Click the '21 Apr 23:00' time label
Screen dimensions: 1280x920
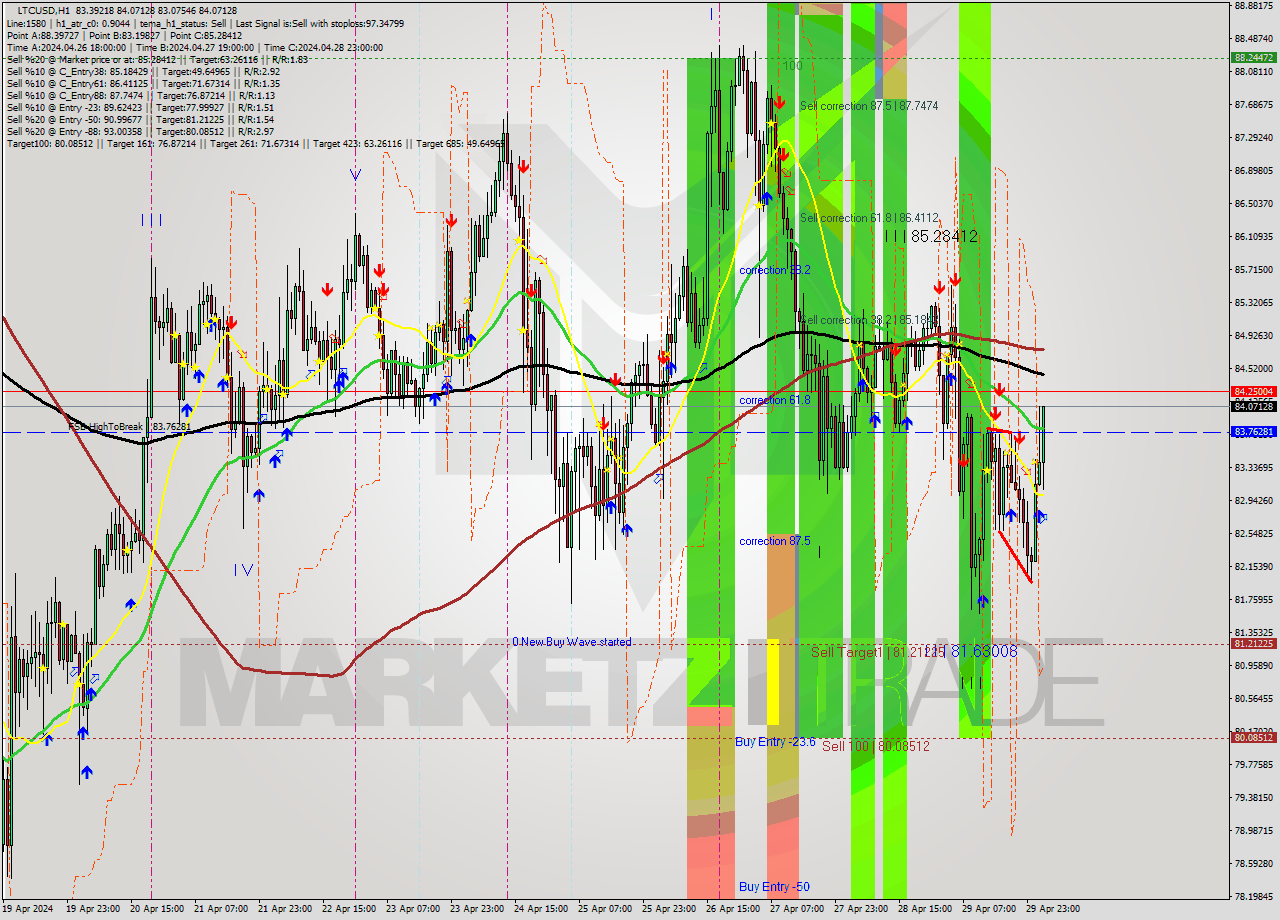(x=285, y=910)
